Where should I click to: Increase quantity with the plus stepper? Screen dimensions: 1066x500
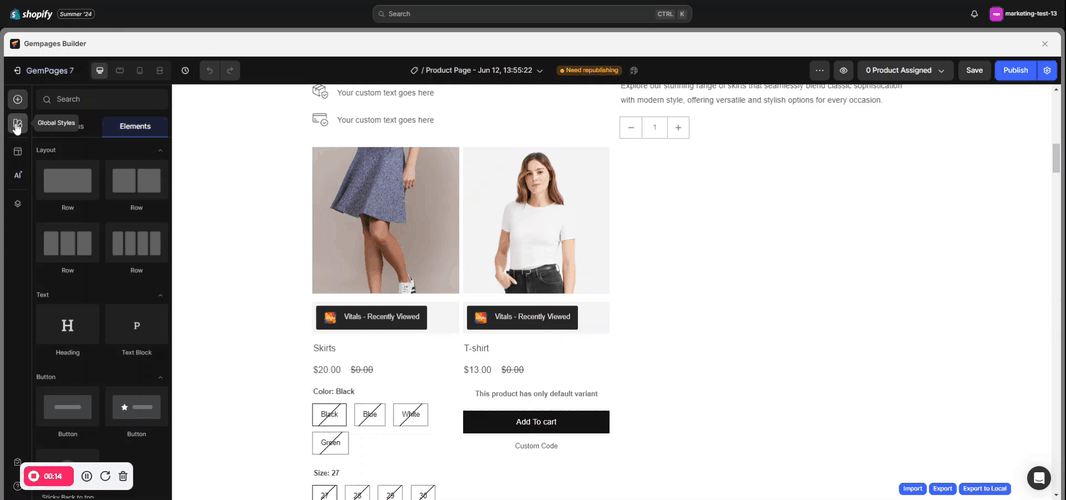pos(678,128)
